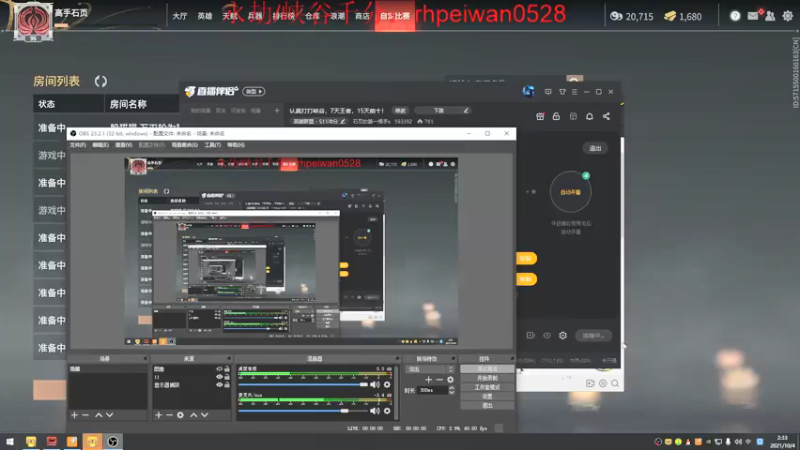This screenshot has width=800, height=450.
Task: Click the player avatar at top left of game
Action: tap(33, 21)
